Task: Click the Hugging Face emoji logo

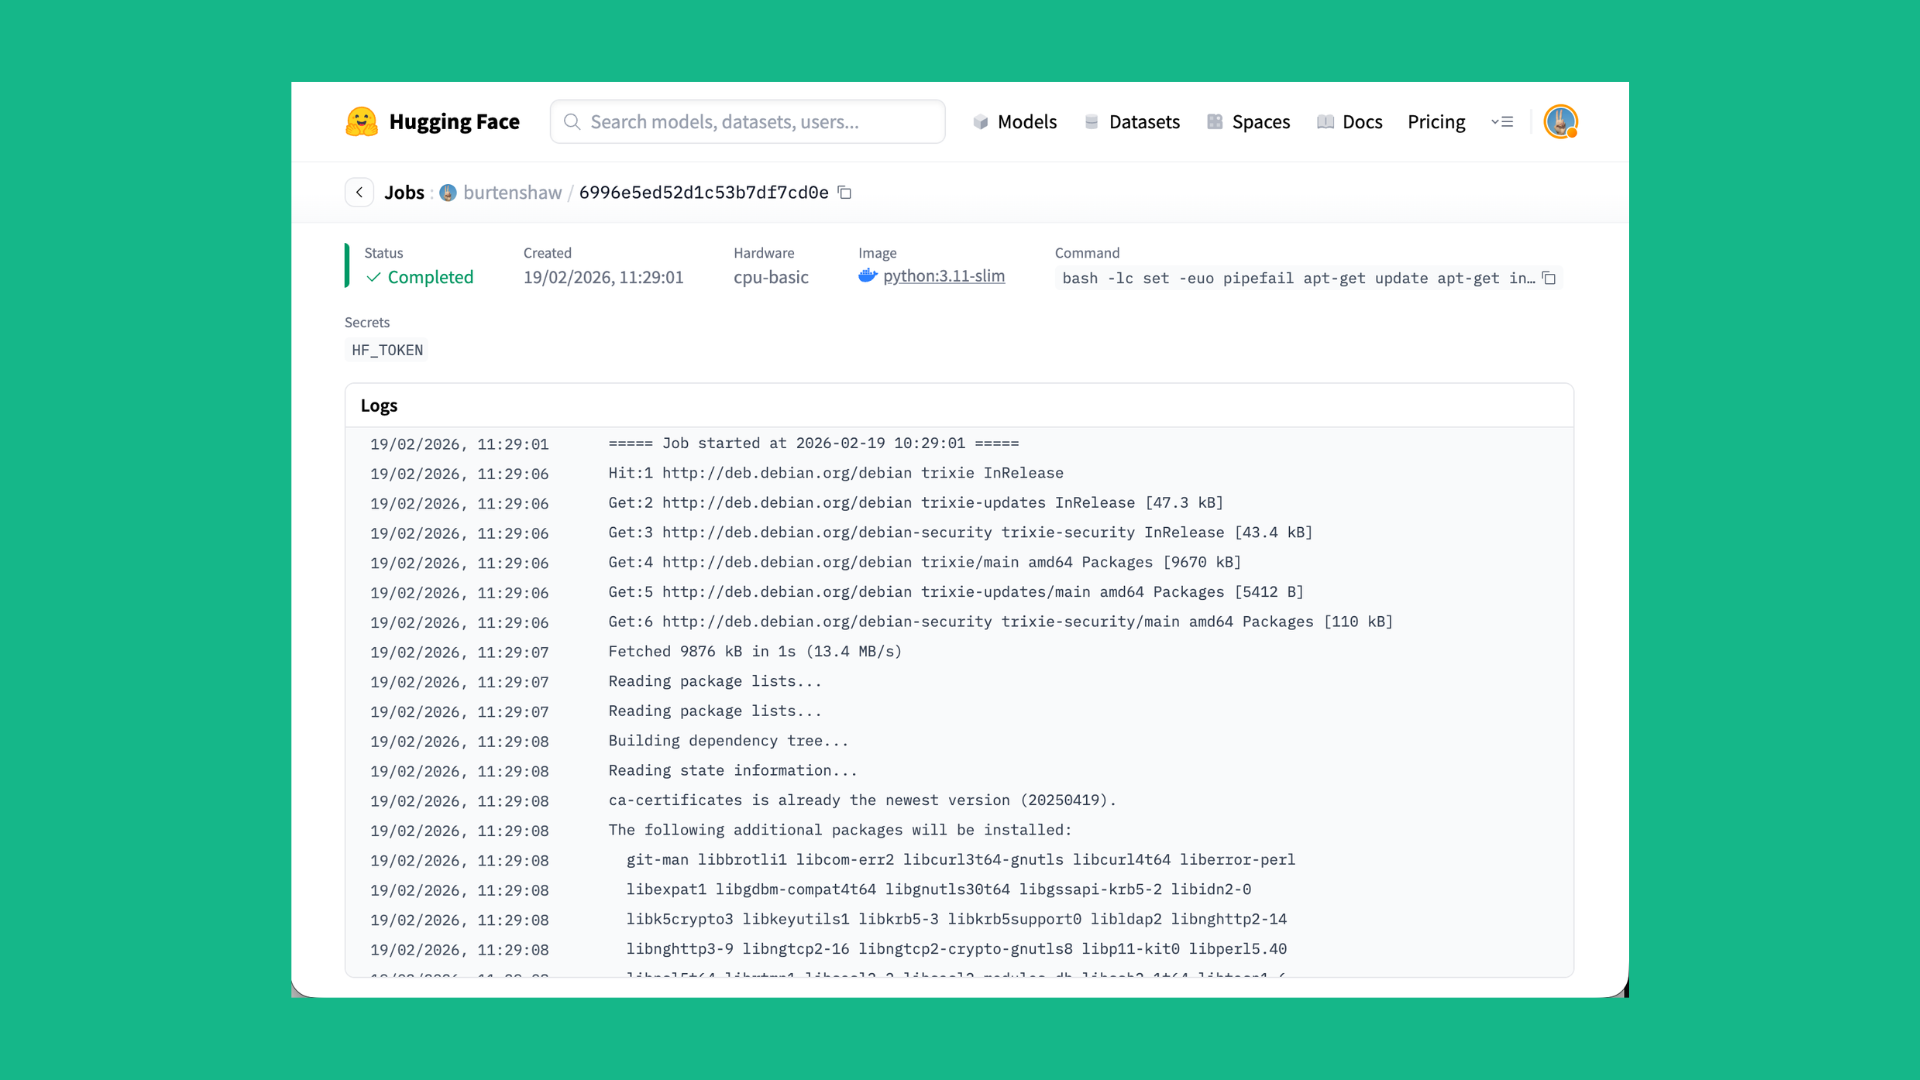Action: tap(361, 122)
